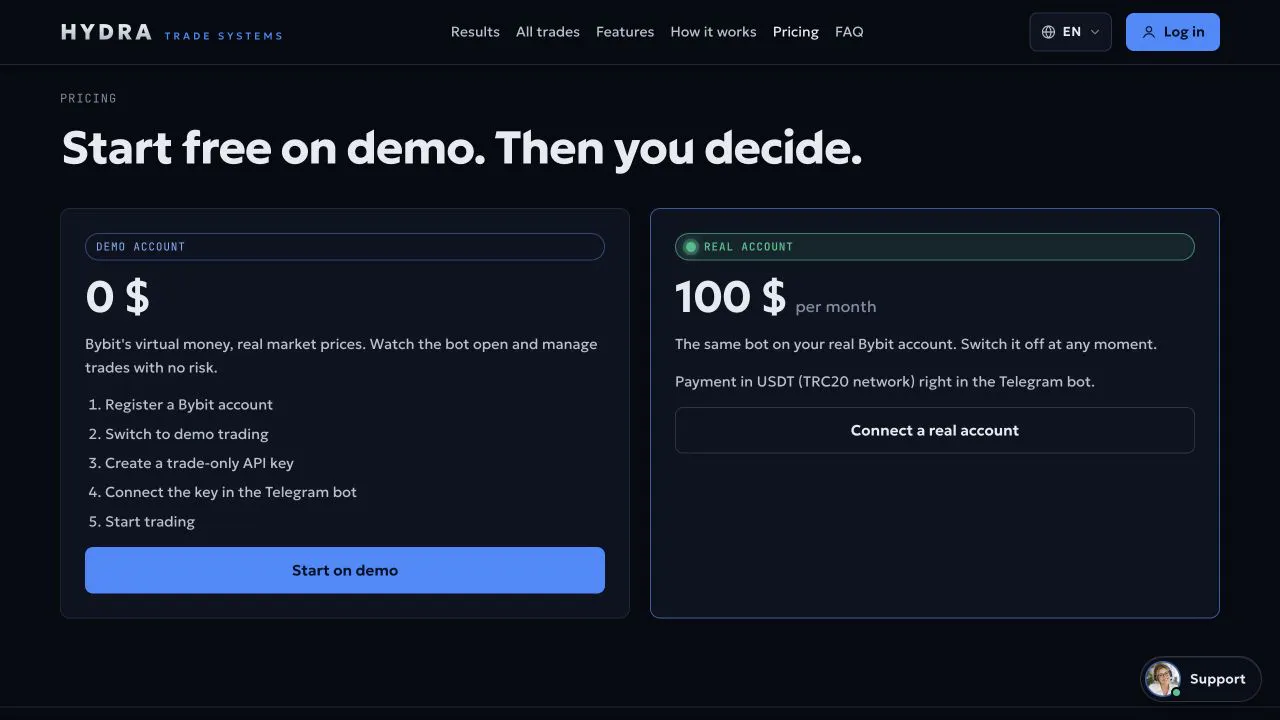
Task: Click the green dot on Real Account badge
Action: coord(690,247)
